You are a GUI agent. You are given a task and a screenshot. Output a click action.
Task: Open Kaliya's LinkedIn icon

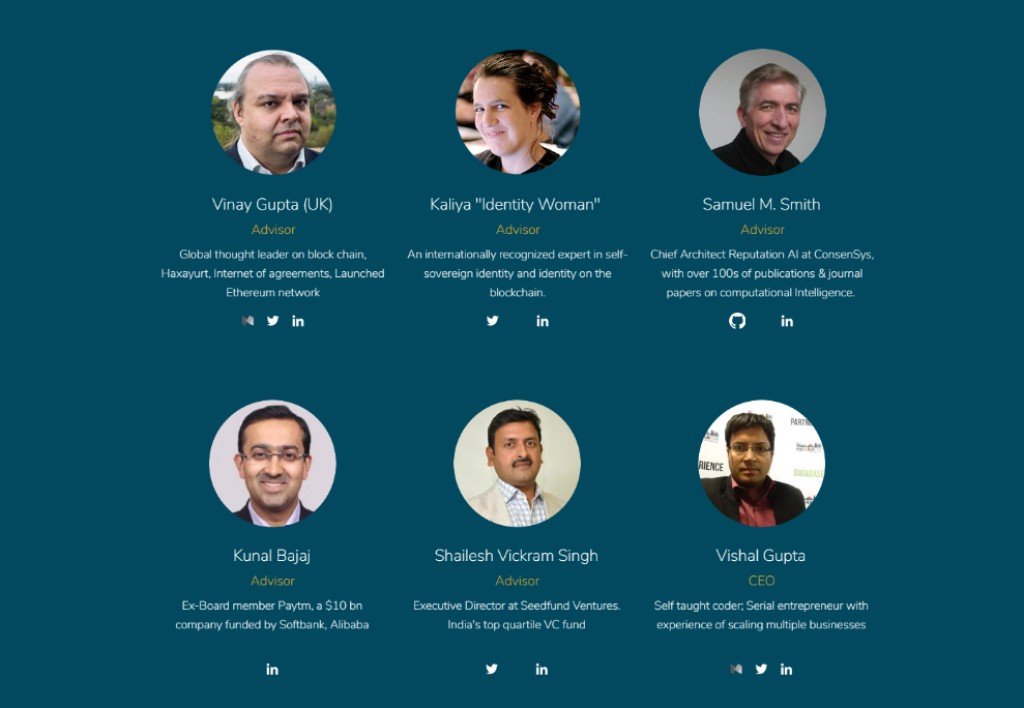(x=543, y=321)
